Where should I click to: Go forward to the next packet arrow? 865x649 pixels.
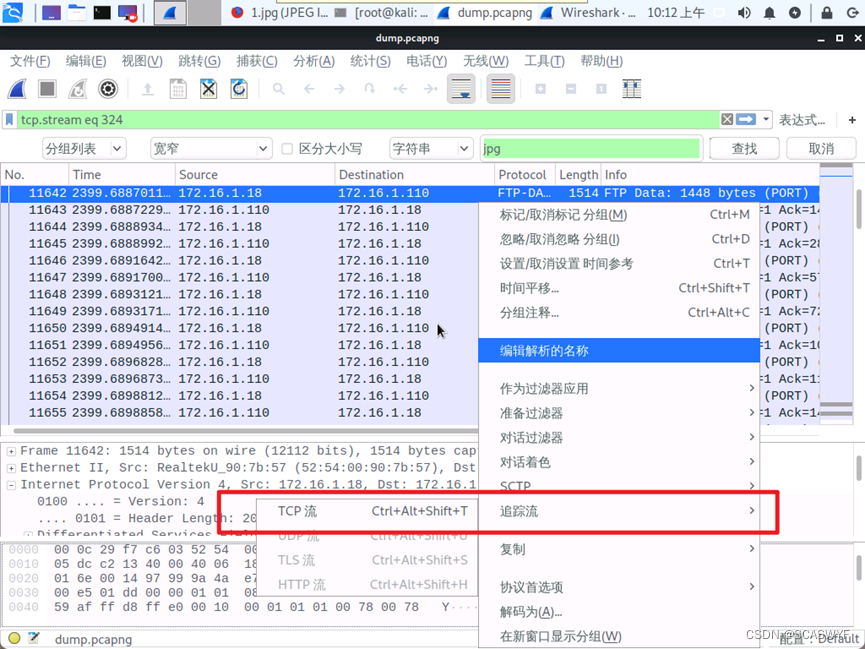[x=339, y=89]
